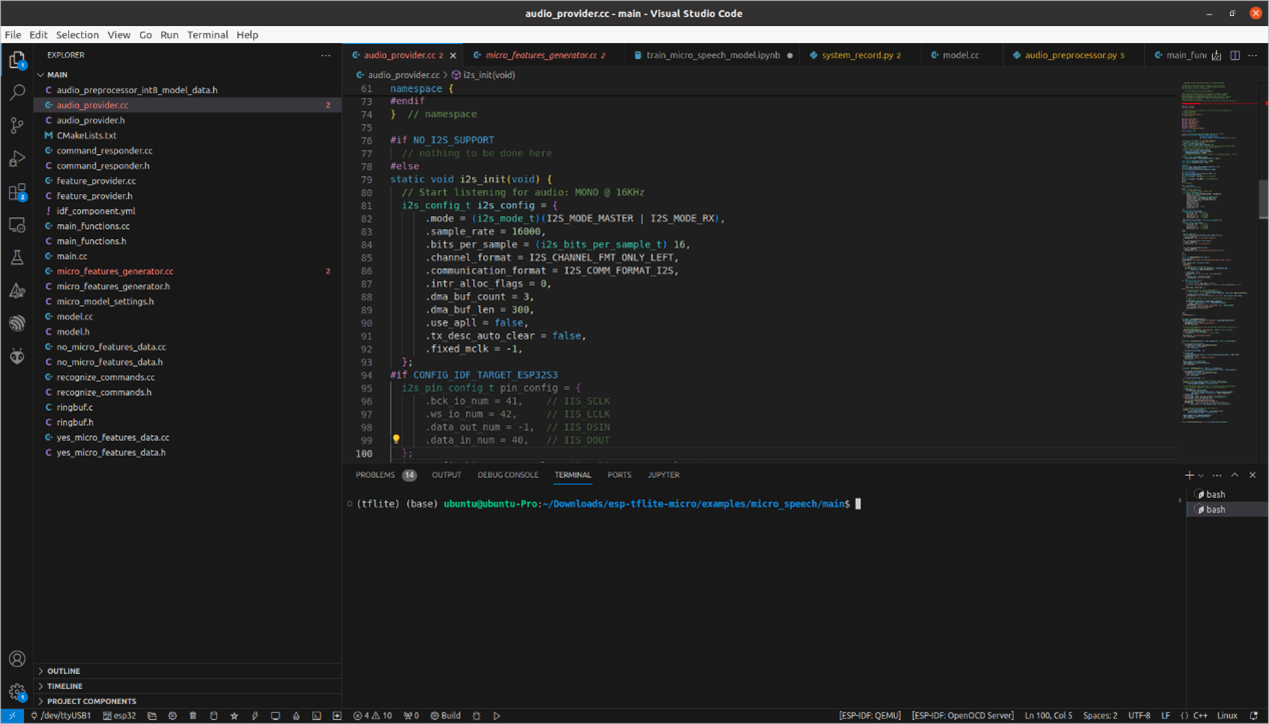Viewport: 1269px width, 724px height.
Task: Open feature_provider.cc in explorer
Action: tap(96, 181)
